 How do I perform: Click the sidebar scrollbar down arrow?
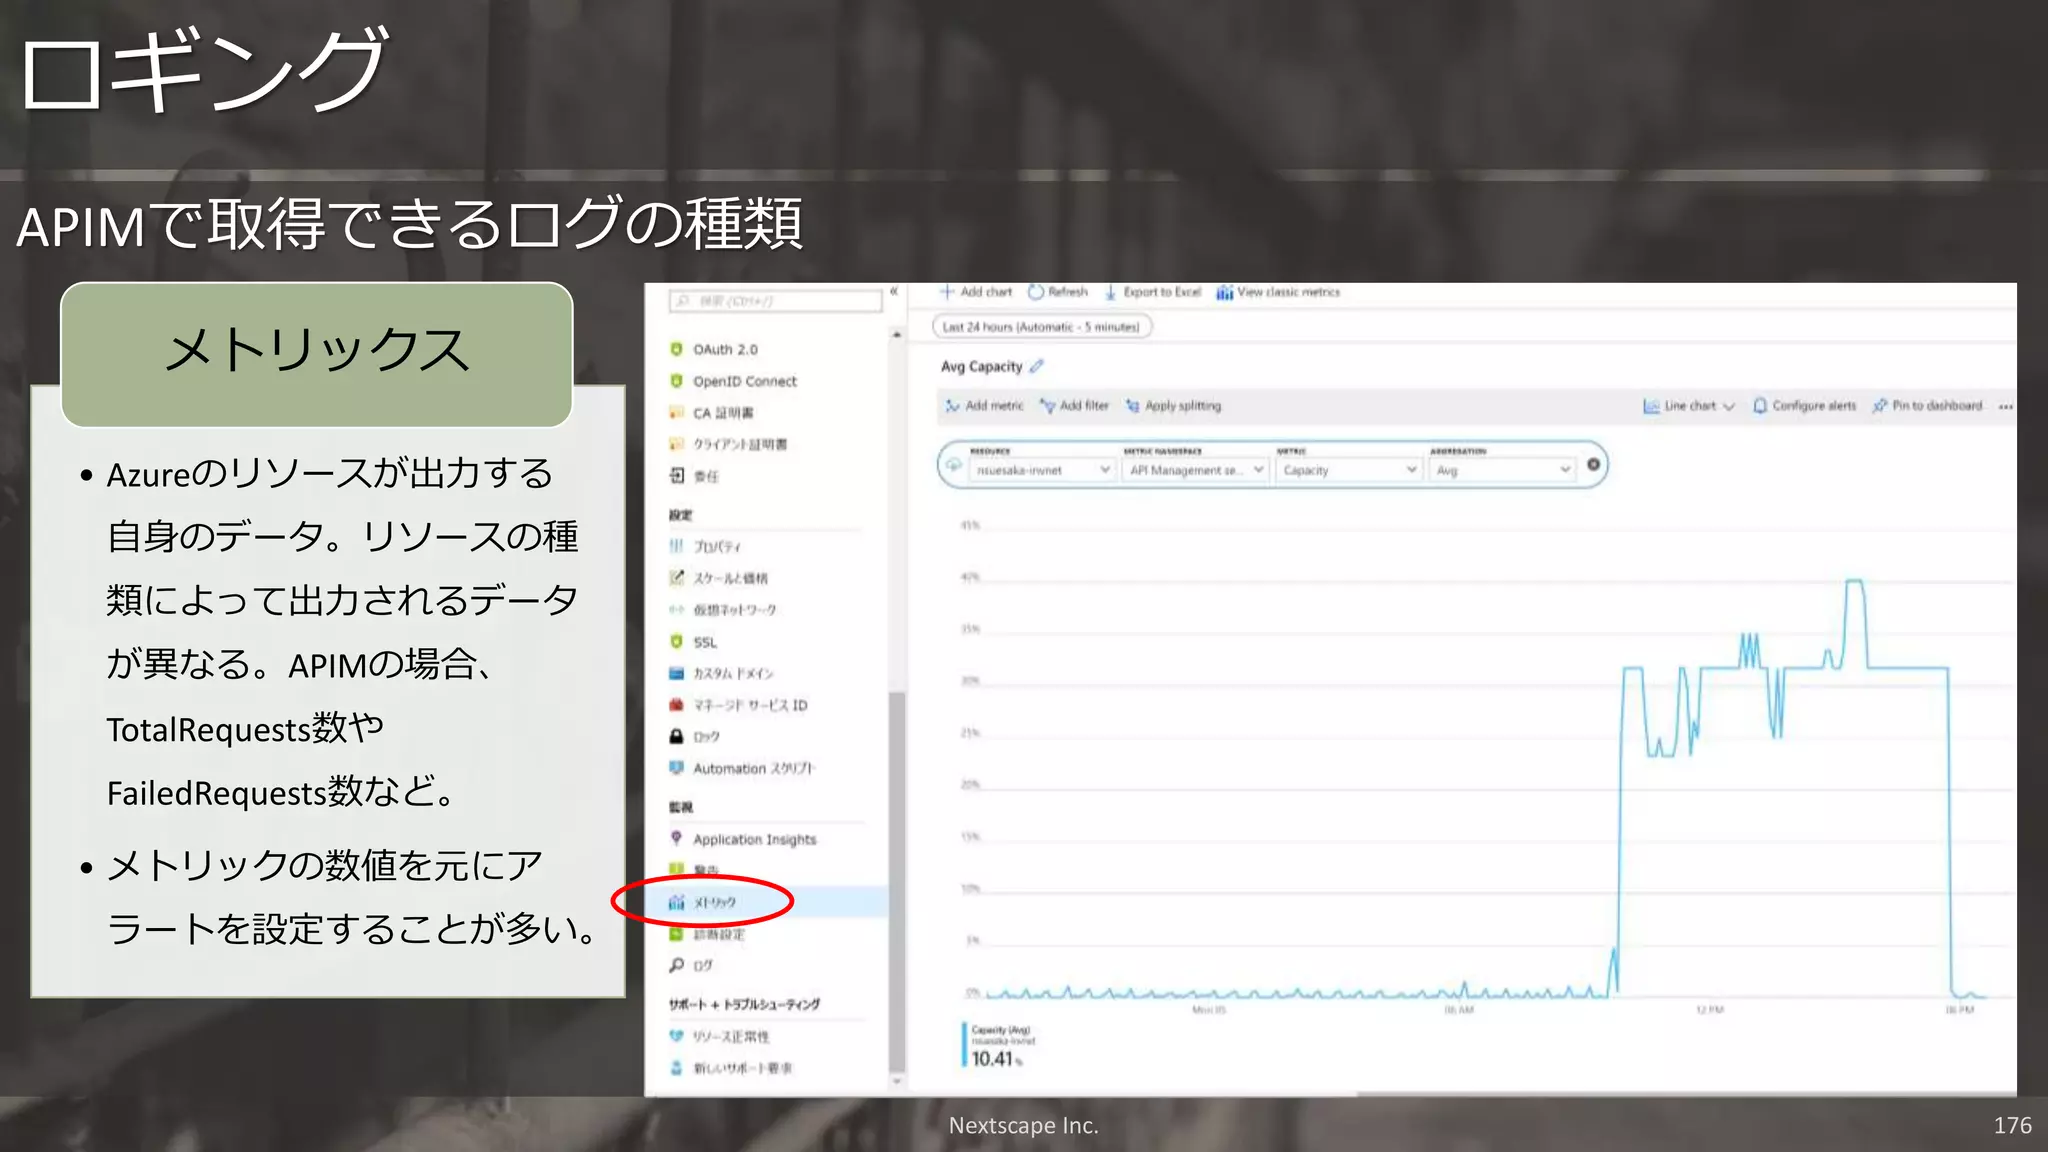point(897,1081)
